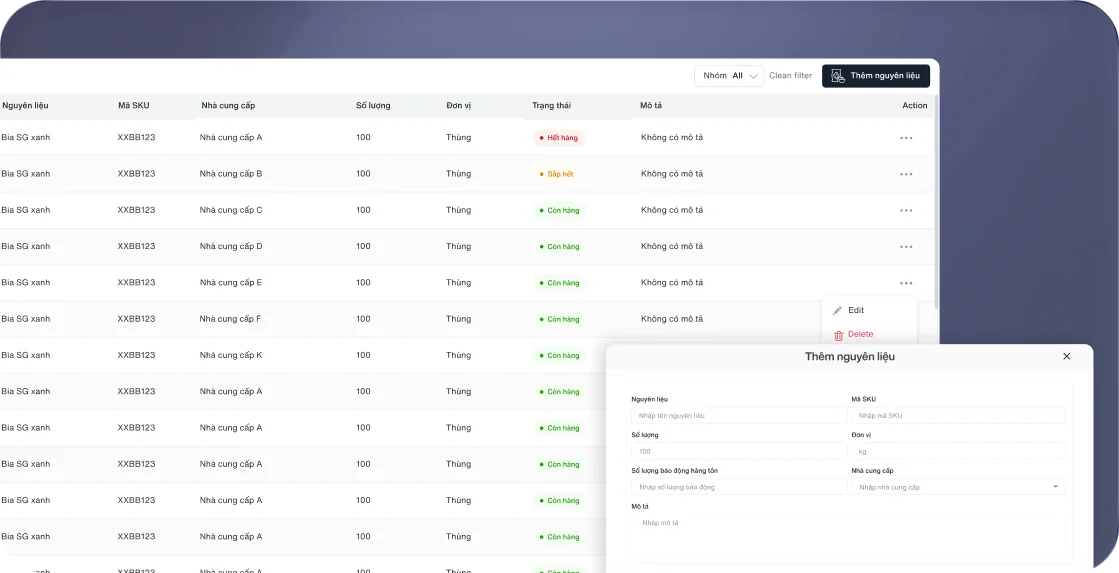Viewport: 1119px width, 573px height.
Task: Open action menu for Nhà cung cấp B
Action: click(906, 174)
